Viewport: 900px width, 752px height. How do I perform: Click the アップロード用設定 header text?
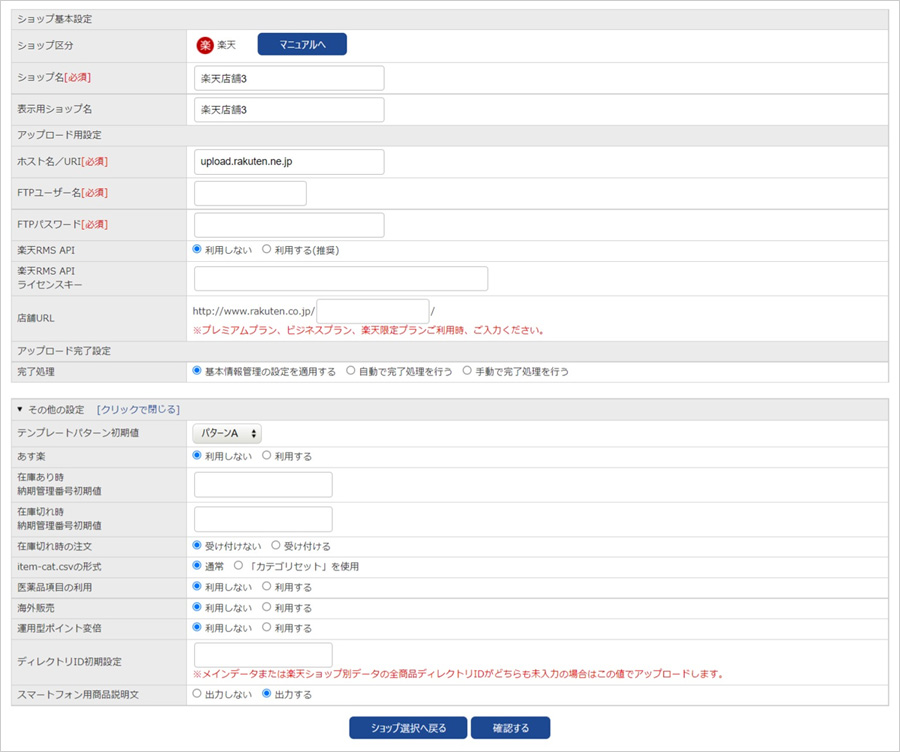59,135
